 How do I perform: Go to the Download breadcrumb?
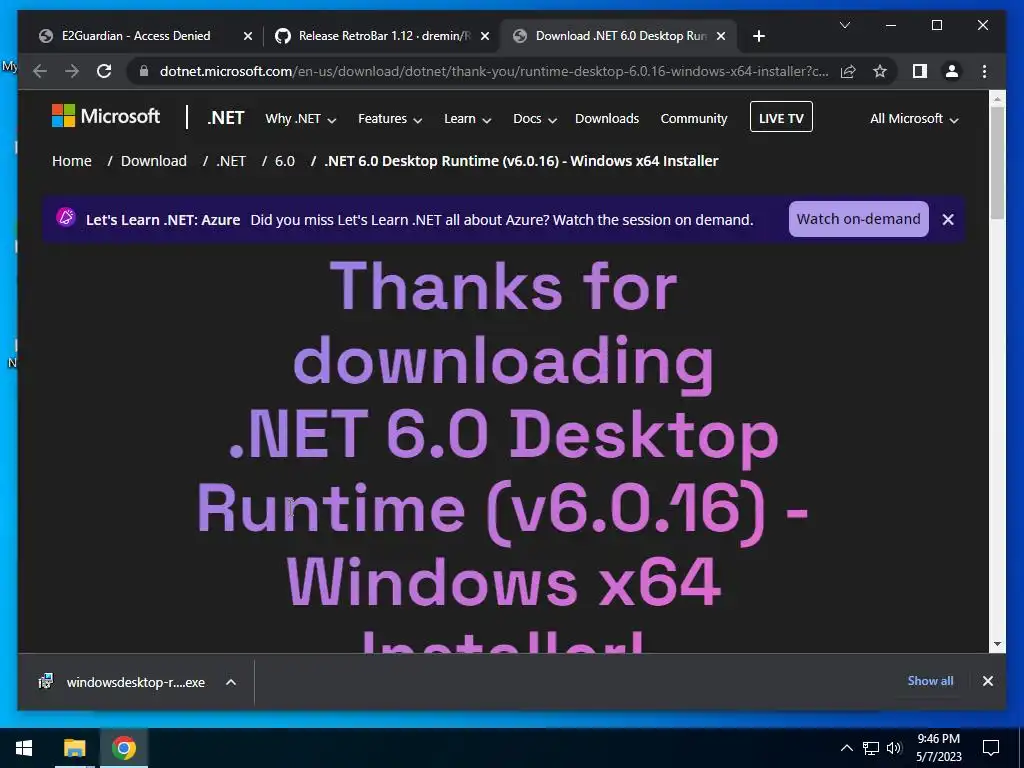[x=153, y=161]
